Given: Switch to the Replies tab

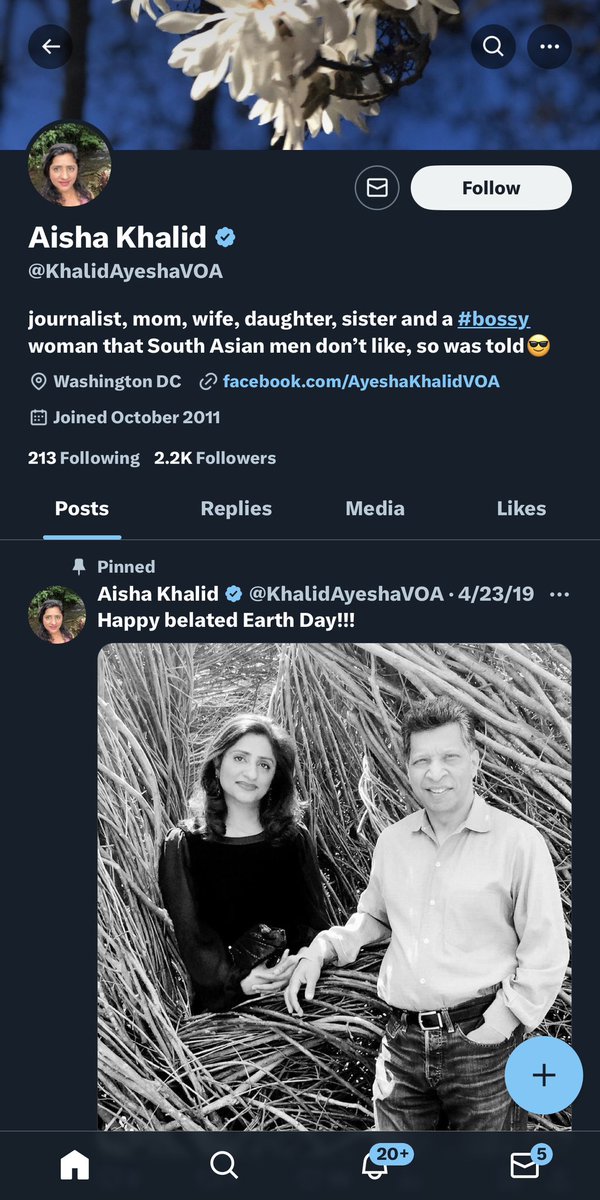Looking at the screenshot, I should [236, 508].
